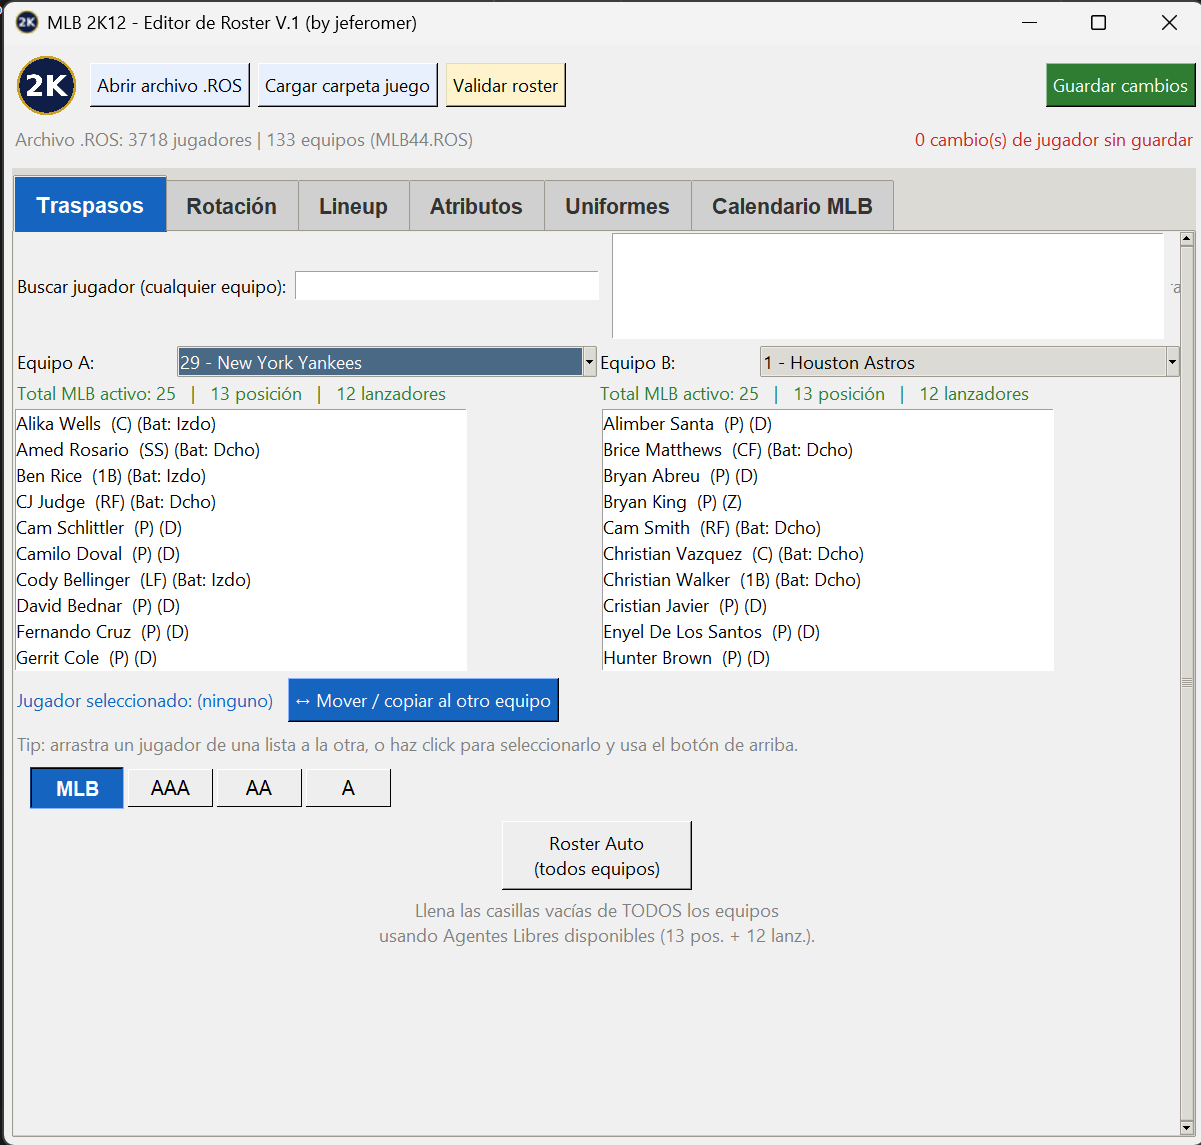Click the 0 cambio(s) sin guardar status
The image size is (1201, 1145).
pos(1054,140)
